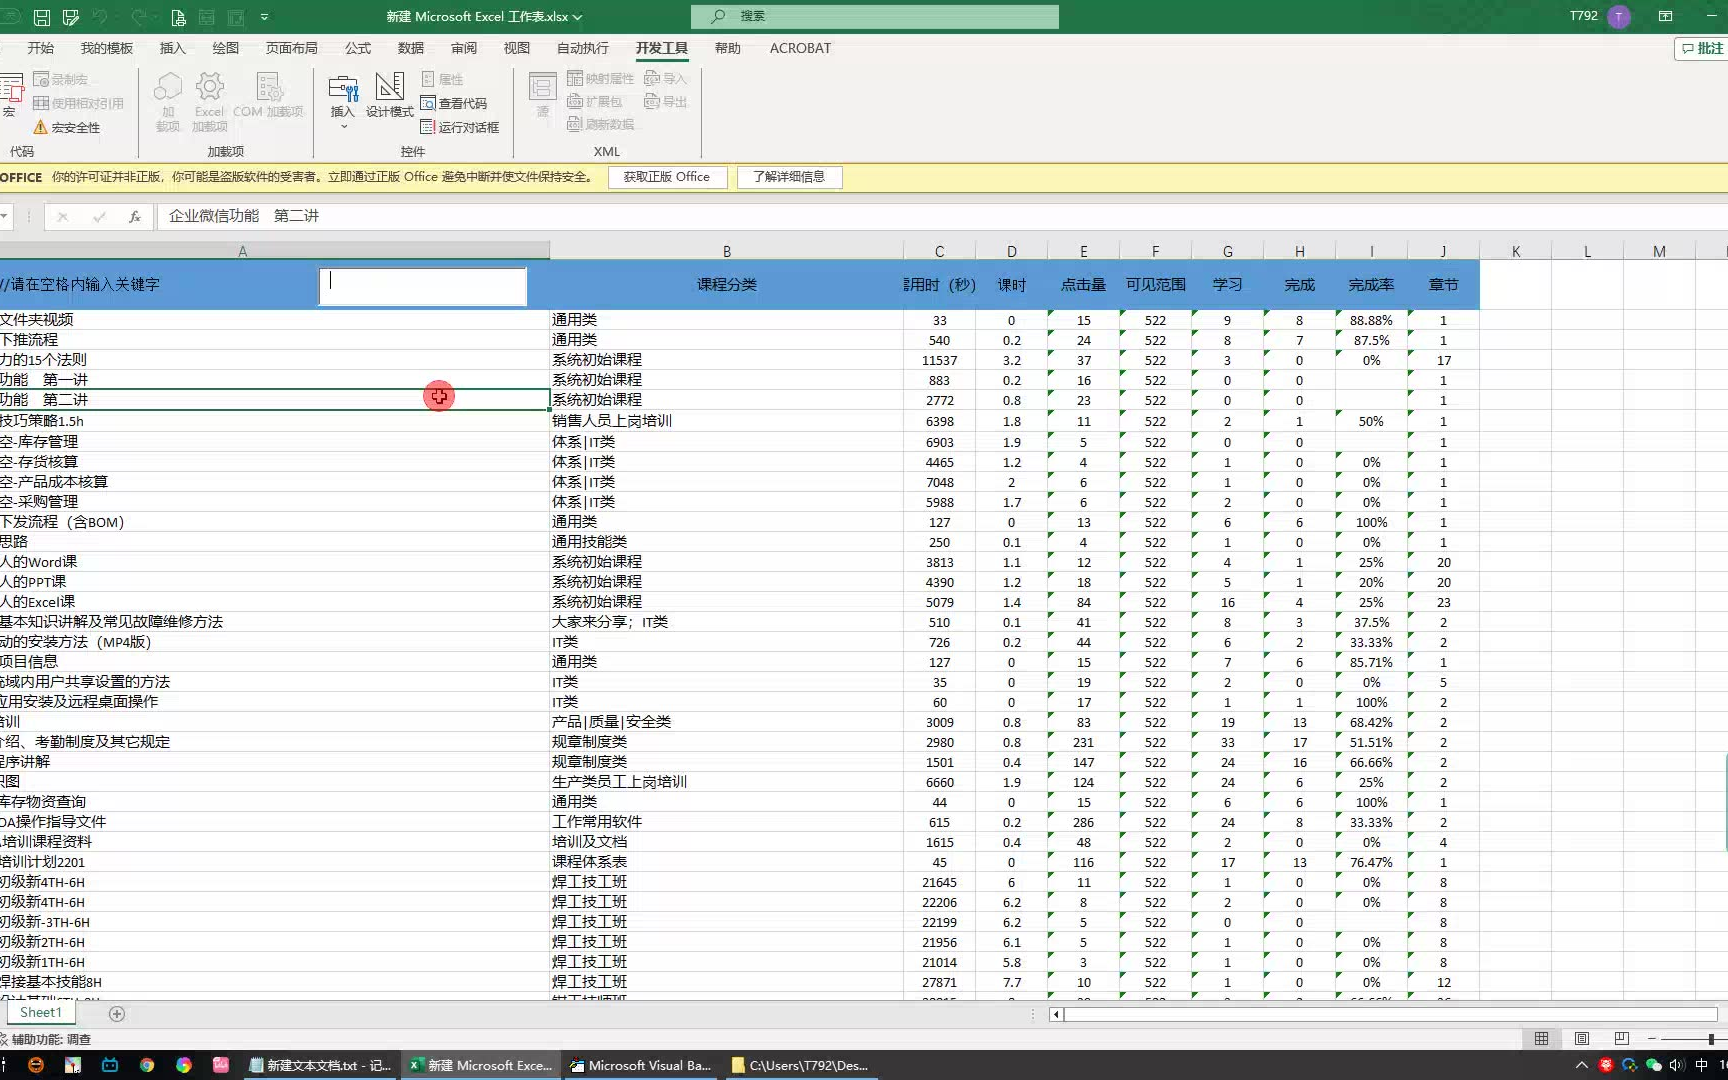Image resolution: width=1728 pixels, height=1080 pixels.
Task: Expand the ribbon display options chevron
Action: [x=264, y=16]
